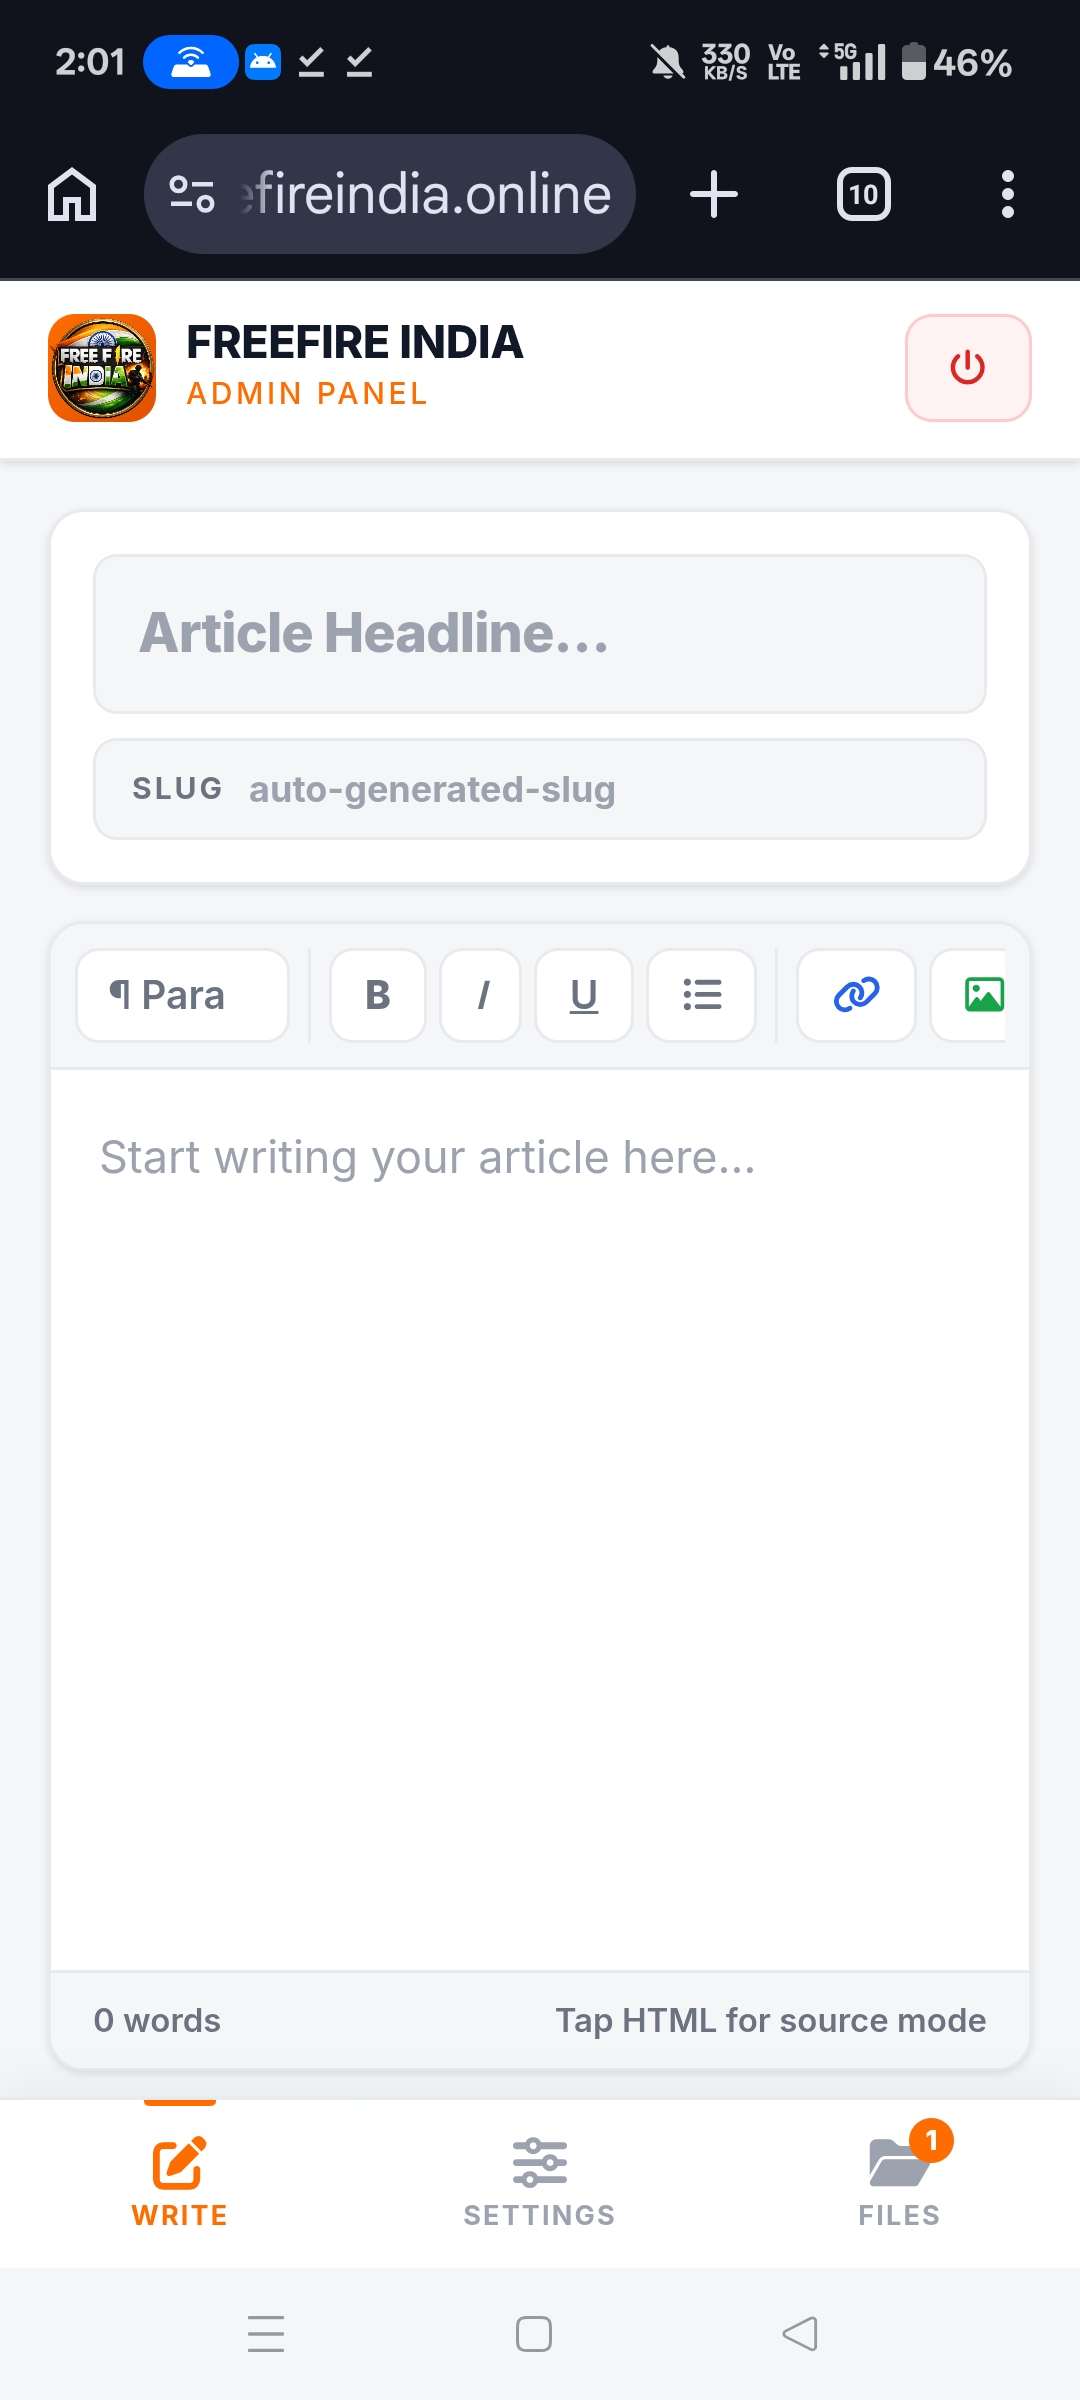The width and height of the screenshot is (1080, 2400).
Task: Switch to the Settings tab
Action: 538,2180
